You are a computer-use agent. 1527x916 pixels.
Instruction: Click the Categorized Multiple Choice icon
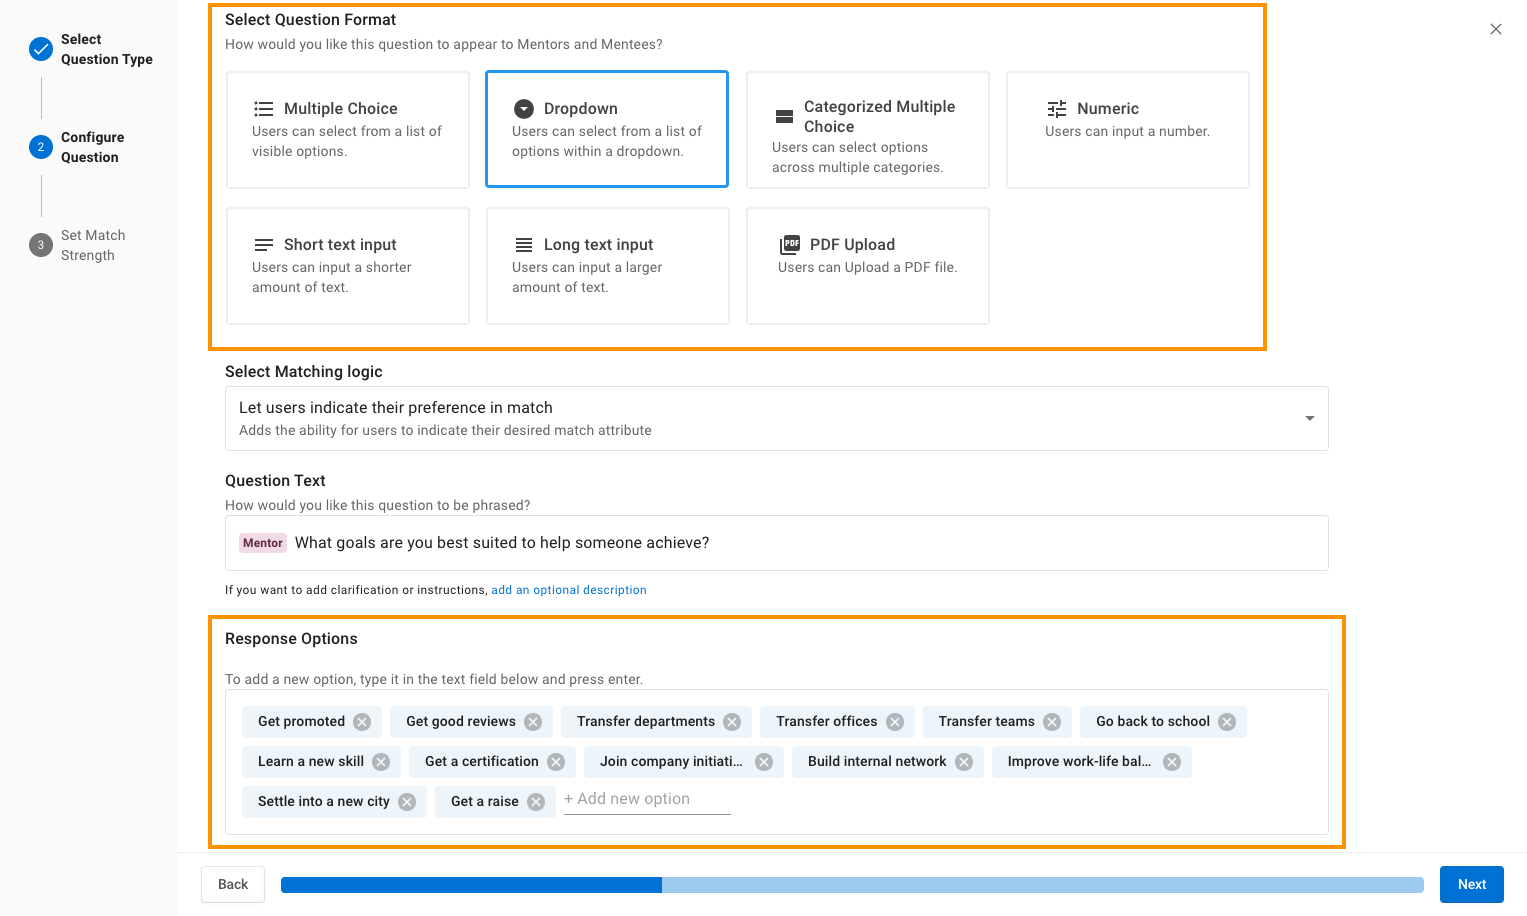785,117
